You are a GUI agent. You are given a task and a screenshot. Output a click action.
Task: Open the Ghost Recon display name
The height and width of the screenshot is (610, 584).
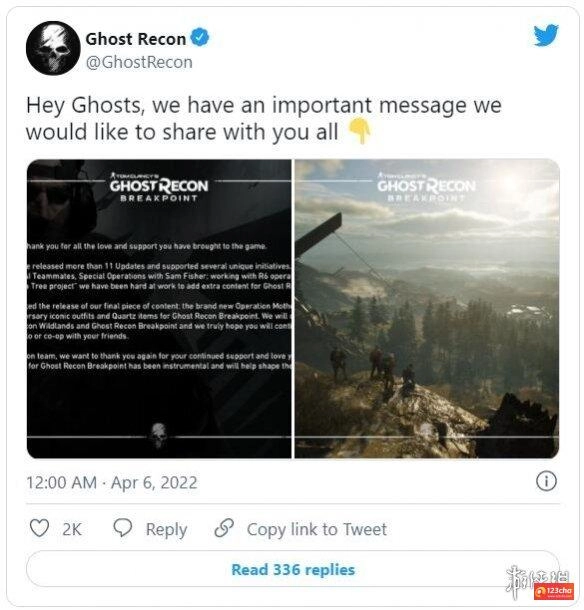coord(135,39)
